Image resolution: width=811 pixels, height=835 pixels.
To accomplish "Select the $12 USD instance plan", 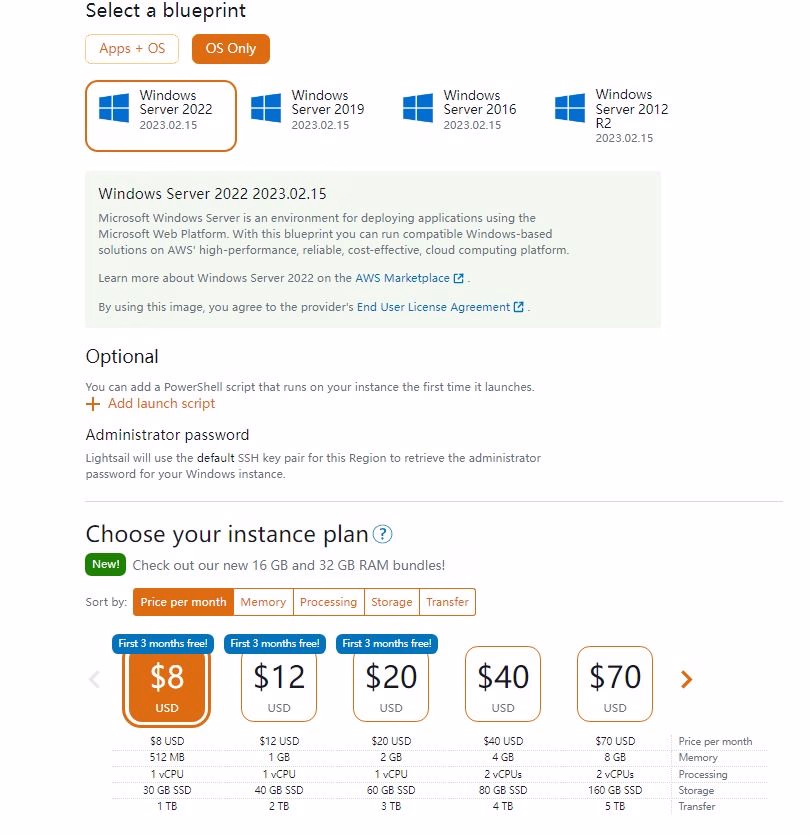I will pyautogui.click(x=279, y=685).
